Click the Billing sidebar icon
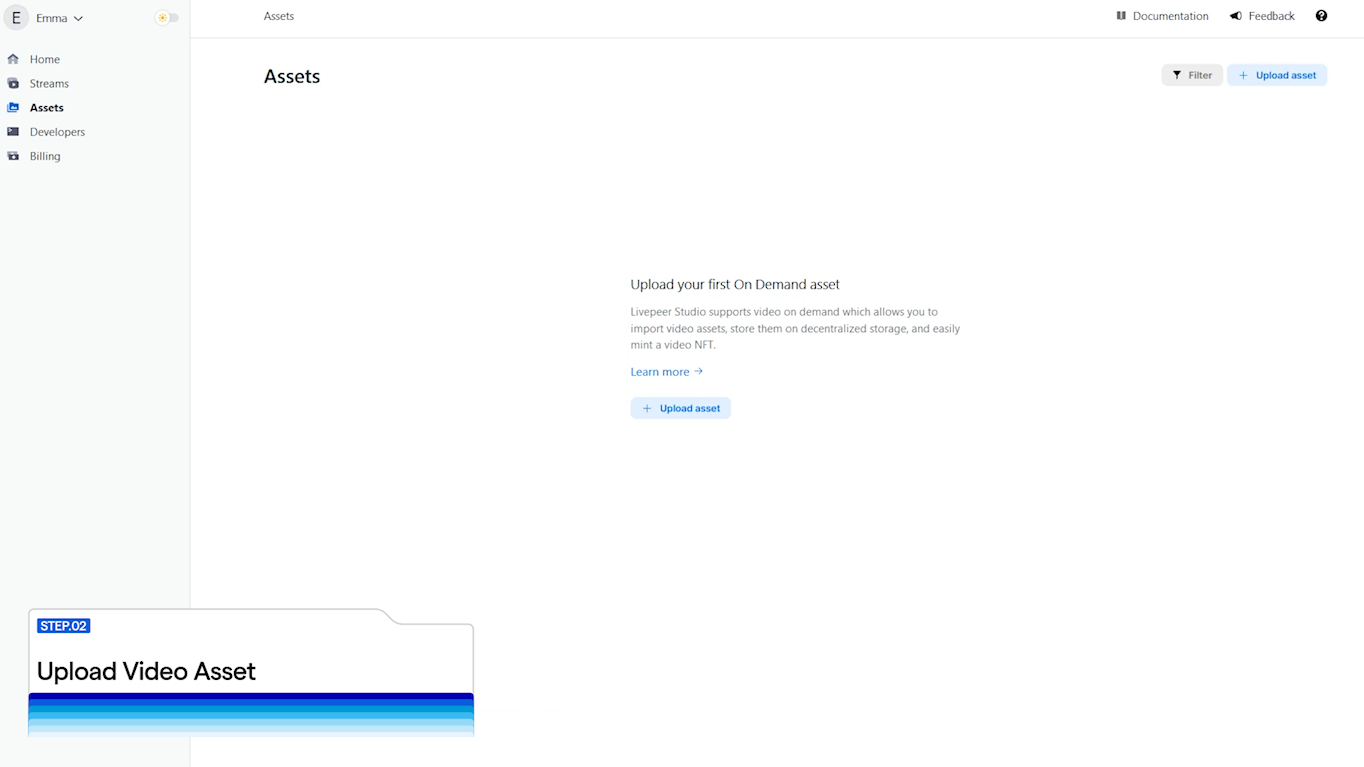Image resolution: width=1364 pixels, height=767 pixels. pyautogui.click(x=13, y=156)
